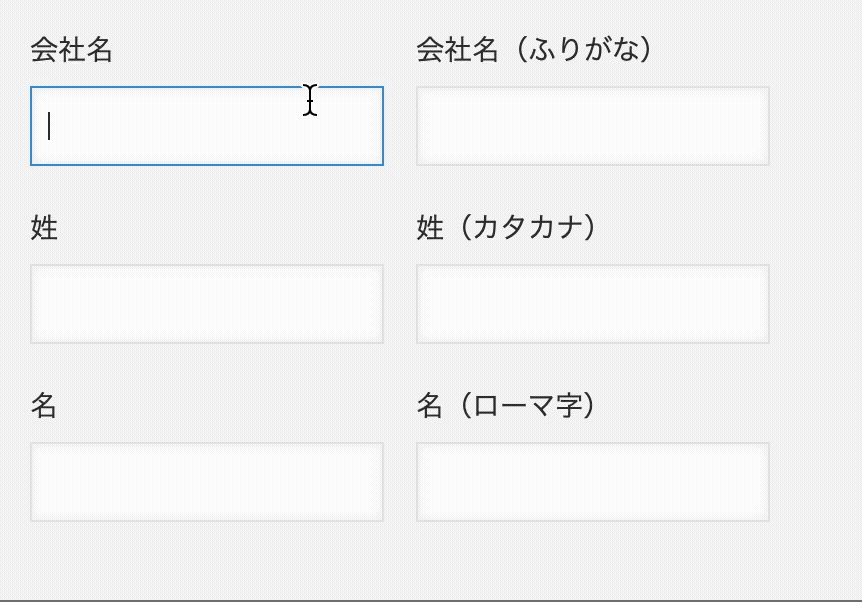Click the 姓(カタカナ) label text
The image size is (862, 602).
506,228
